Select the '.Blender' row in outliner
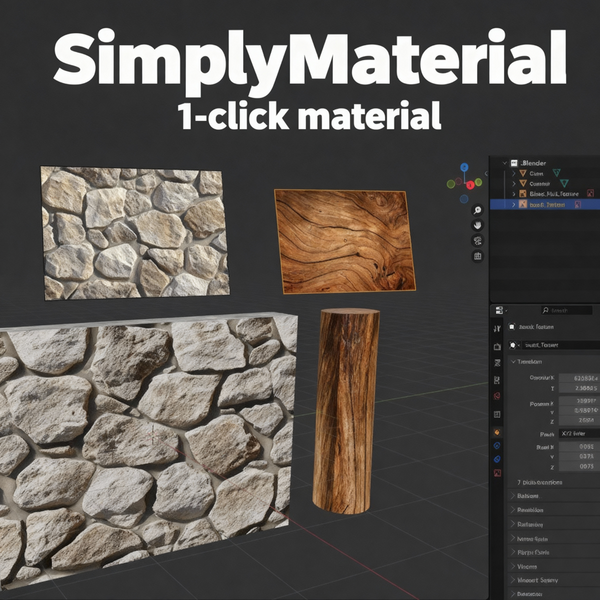Screen dimensions: 600x600 (x=545, y=163)
